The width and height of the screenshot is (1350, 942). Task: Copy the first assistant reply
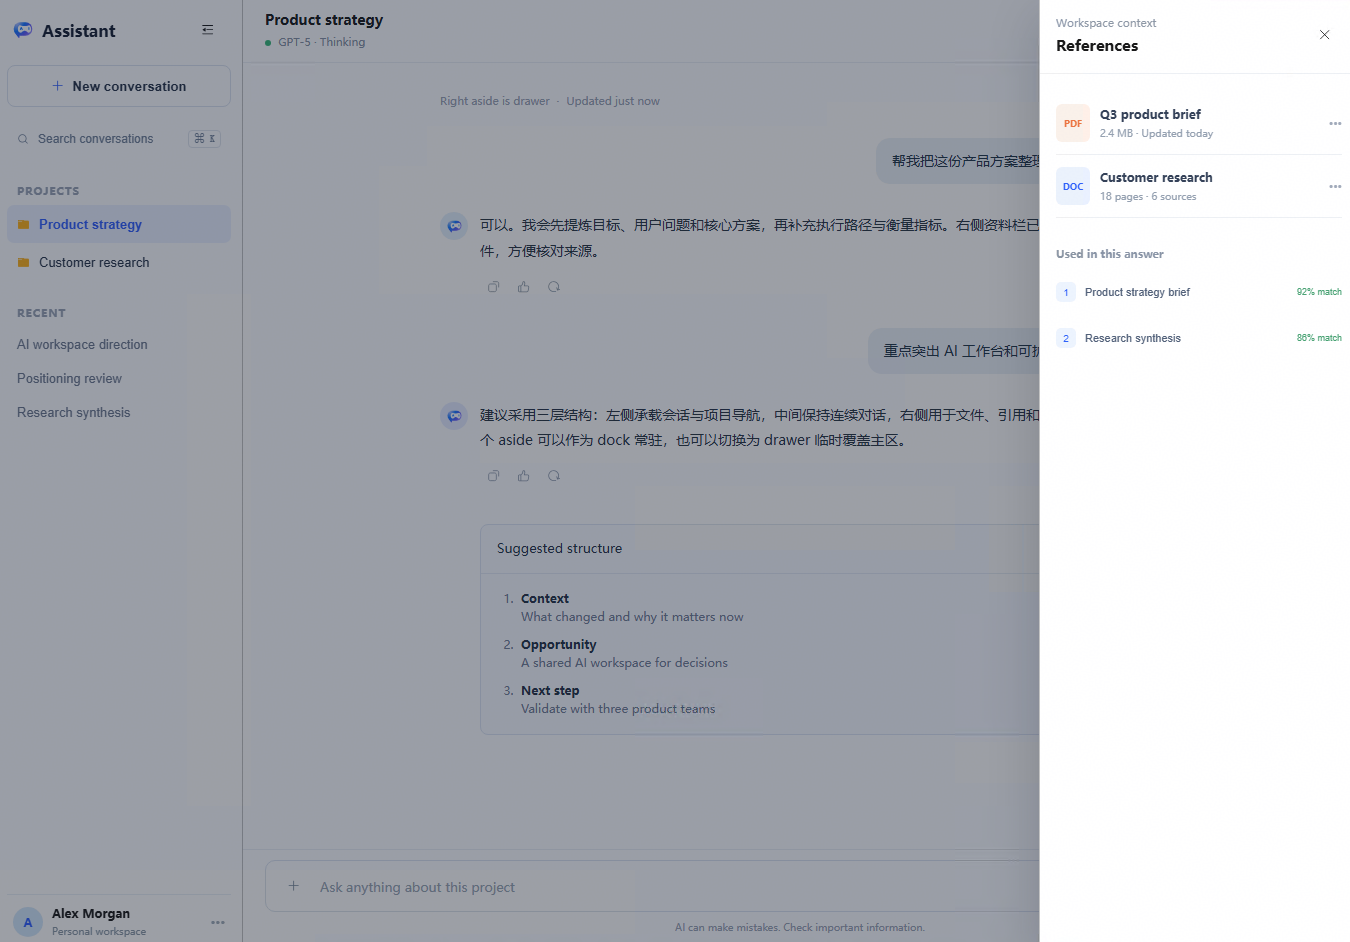493,287
